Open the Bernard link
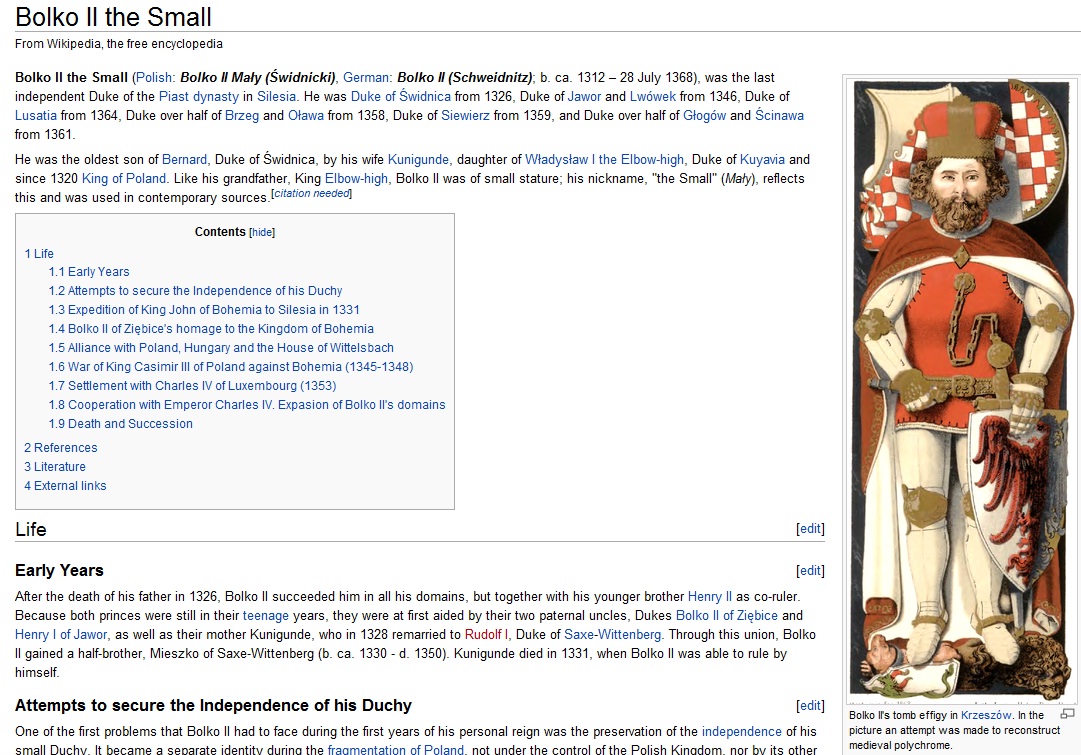 pos(184,160)
